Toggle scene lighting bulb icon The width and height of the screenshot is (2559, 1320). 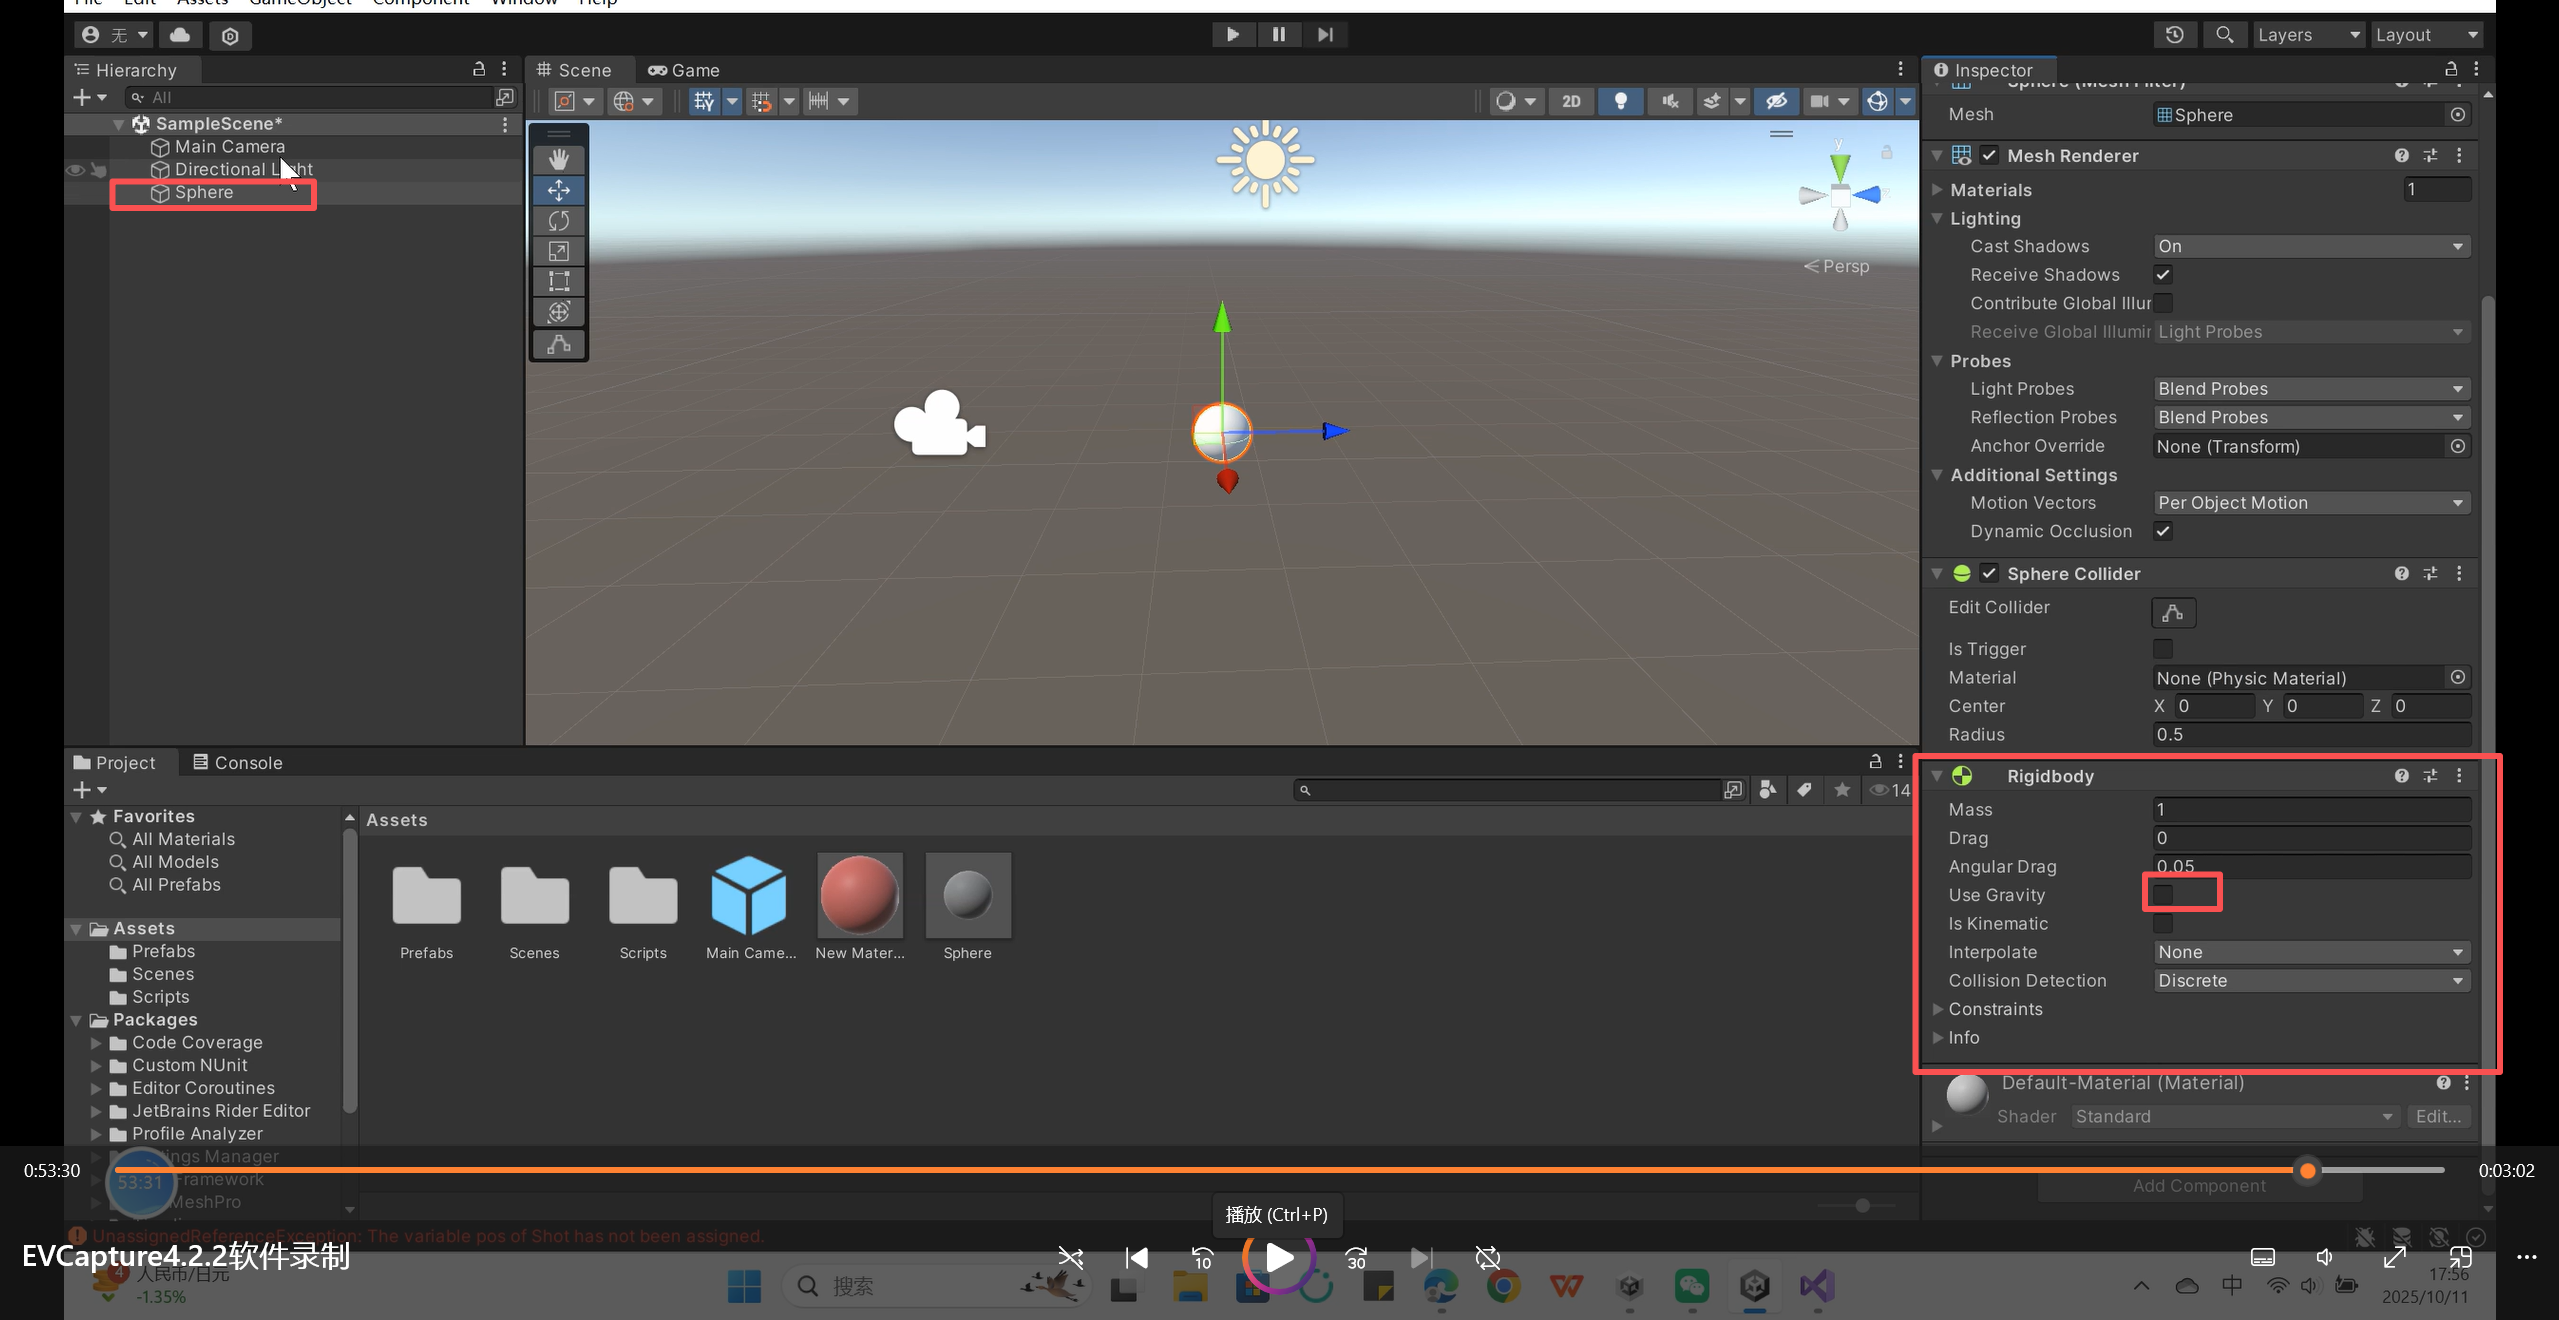(x=1620, y=101)
